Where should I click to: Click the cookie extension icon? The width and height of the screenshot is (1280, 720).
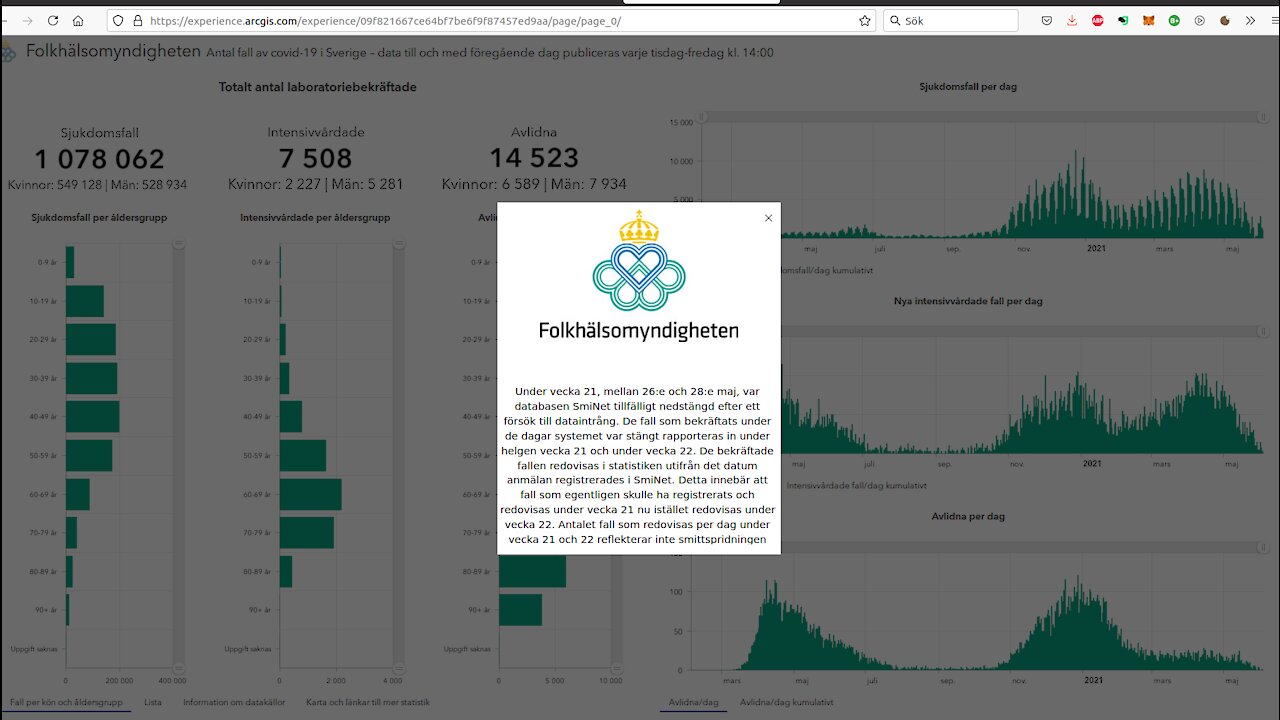[1225, 20]
